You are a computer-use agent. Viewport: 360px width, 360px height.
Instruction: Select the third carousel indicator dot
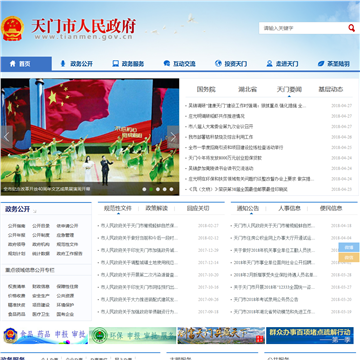pos(158,189)
